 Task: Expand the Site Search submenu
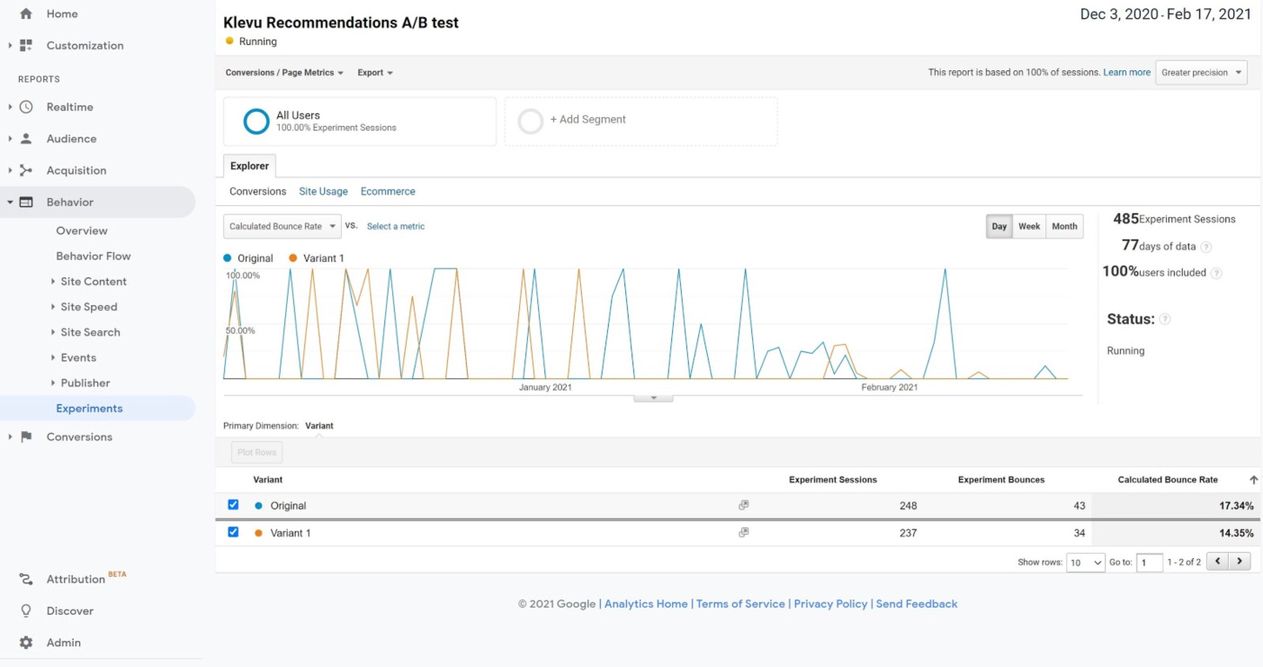[x=53, y=332]
